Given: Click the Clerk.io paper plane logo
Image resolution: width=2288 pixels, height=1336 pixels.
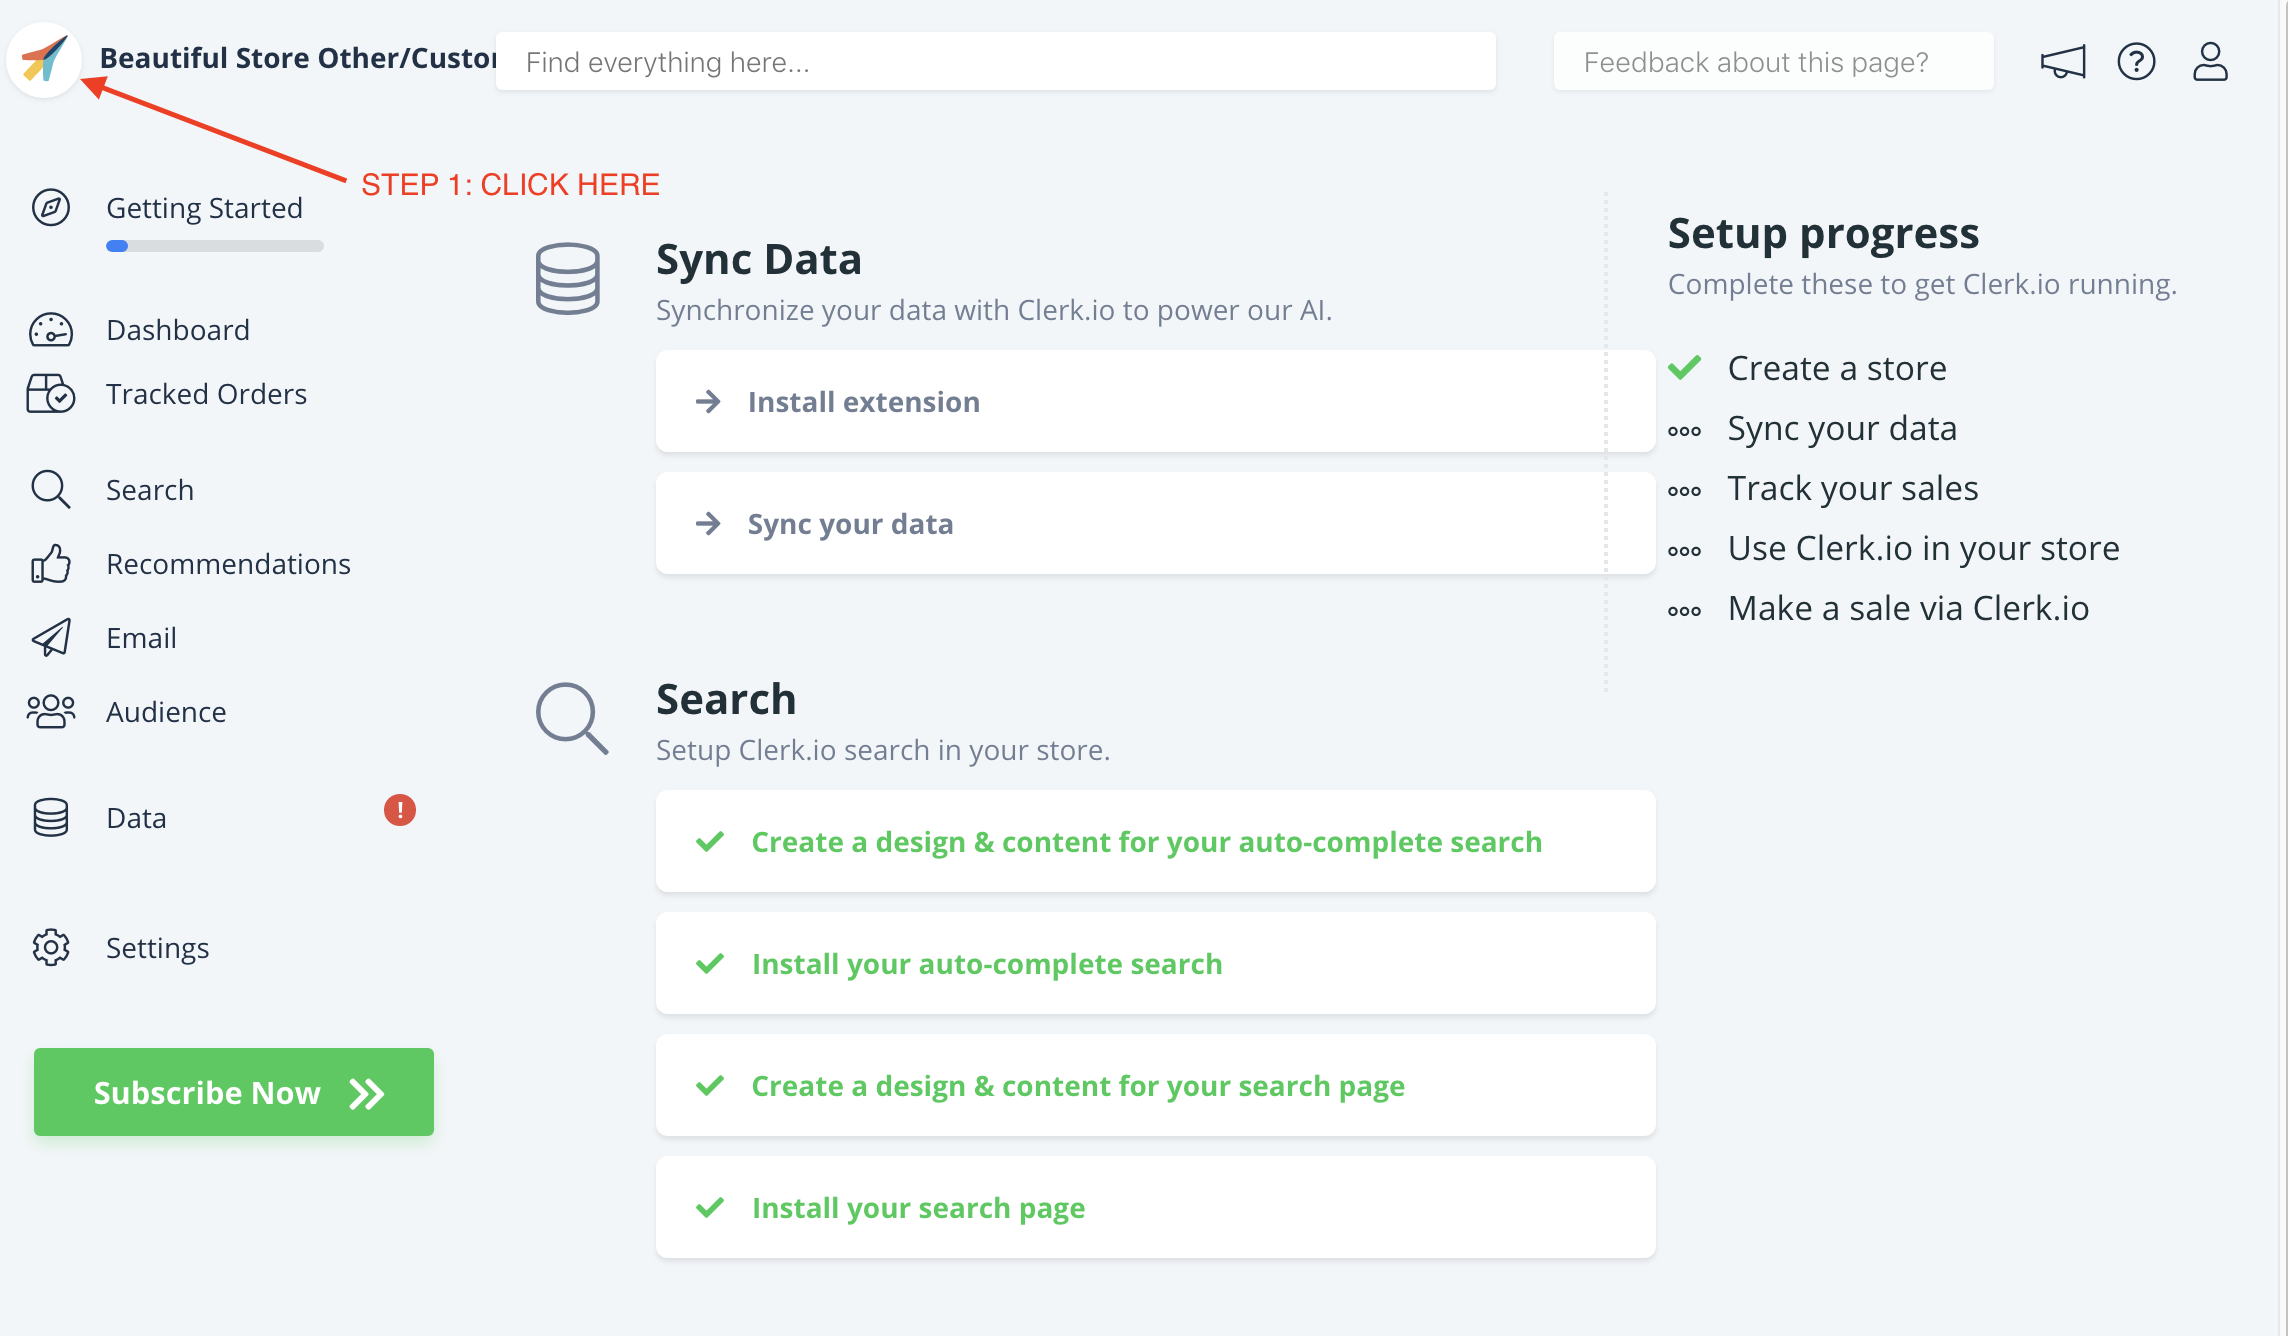Looking at the screenshot, I should (x=44, y=60).
